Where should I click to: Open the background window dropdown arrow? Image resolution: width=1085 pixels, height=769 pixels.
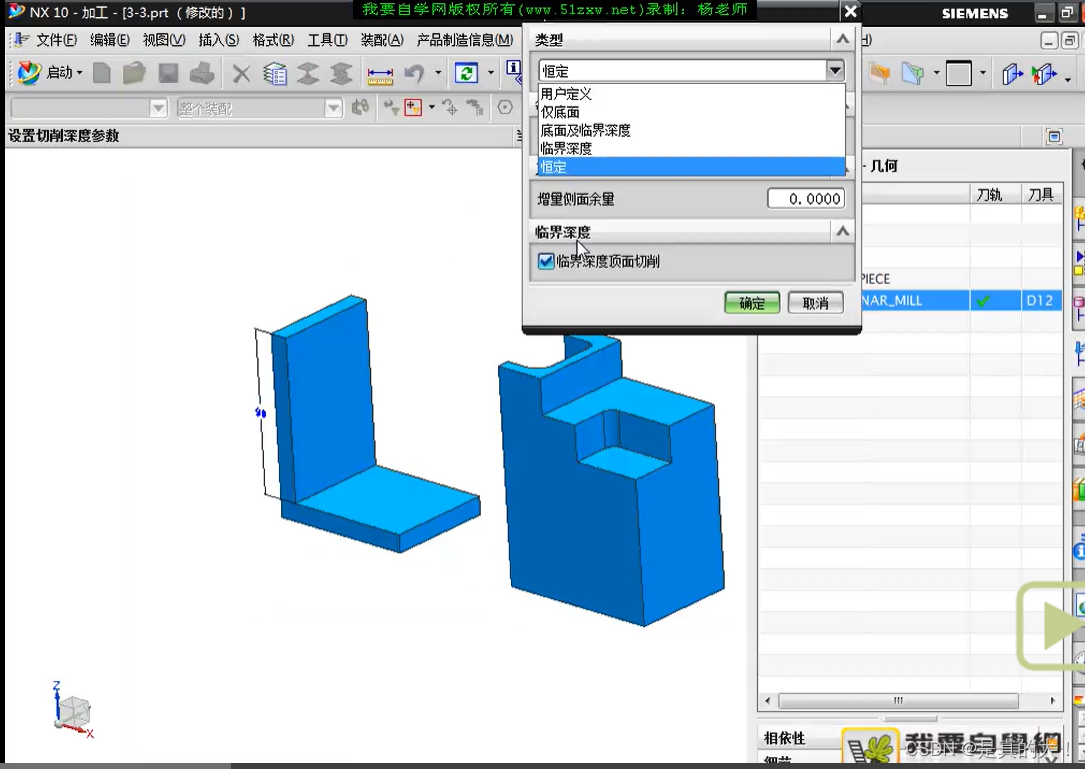983,73
